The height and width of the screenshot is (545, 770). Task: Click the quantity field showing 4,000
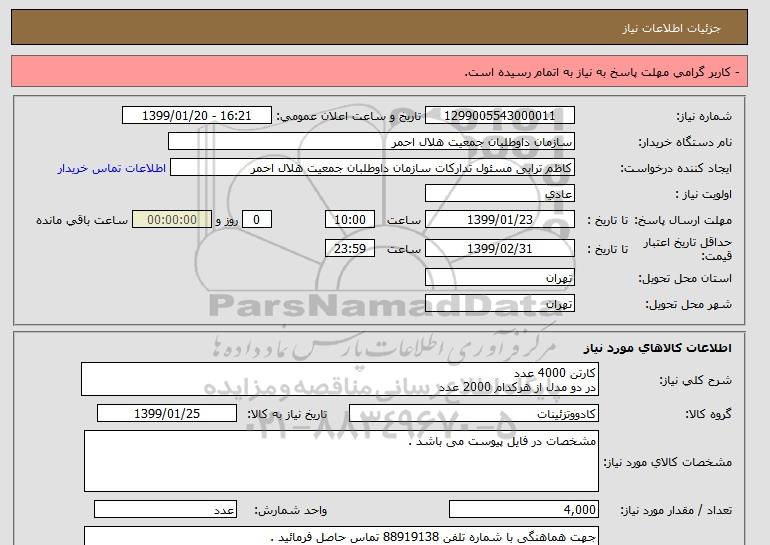[523, 510]
